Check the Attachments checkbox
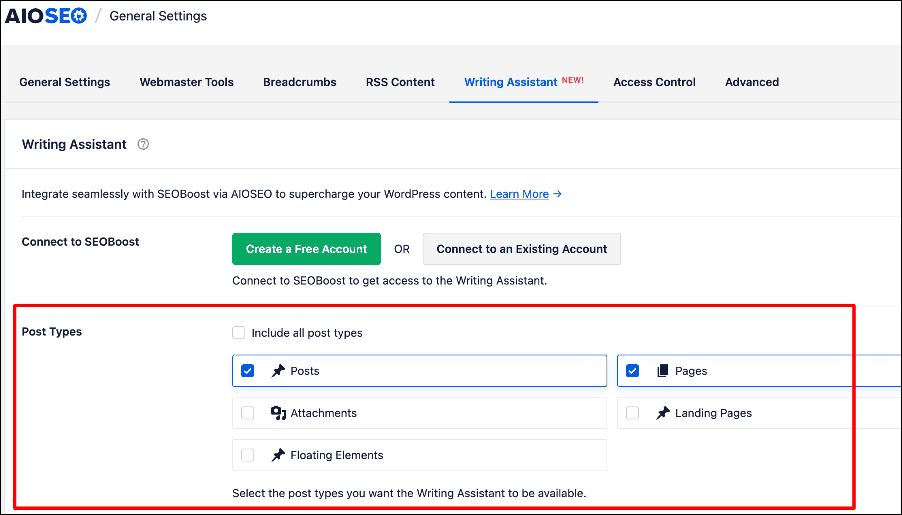 point(247,413)
